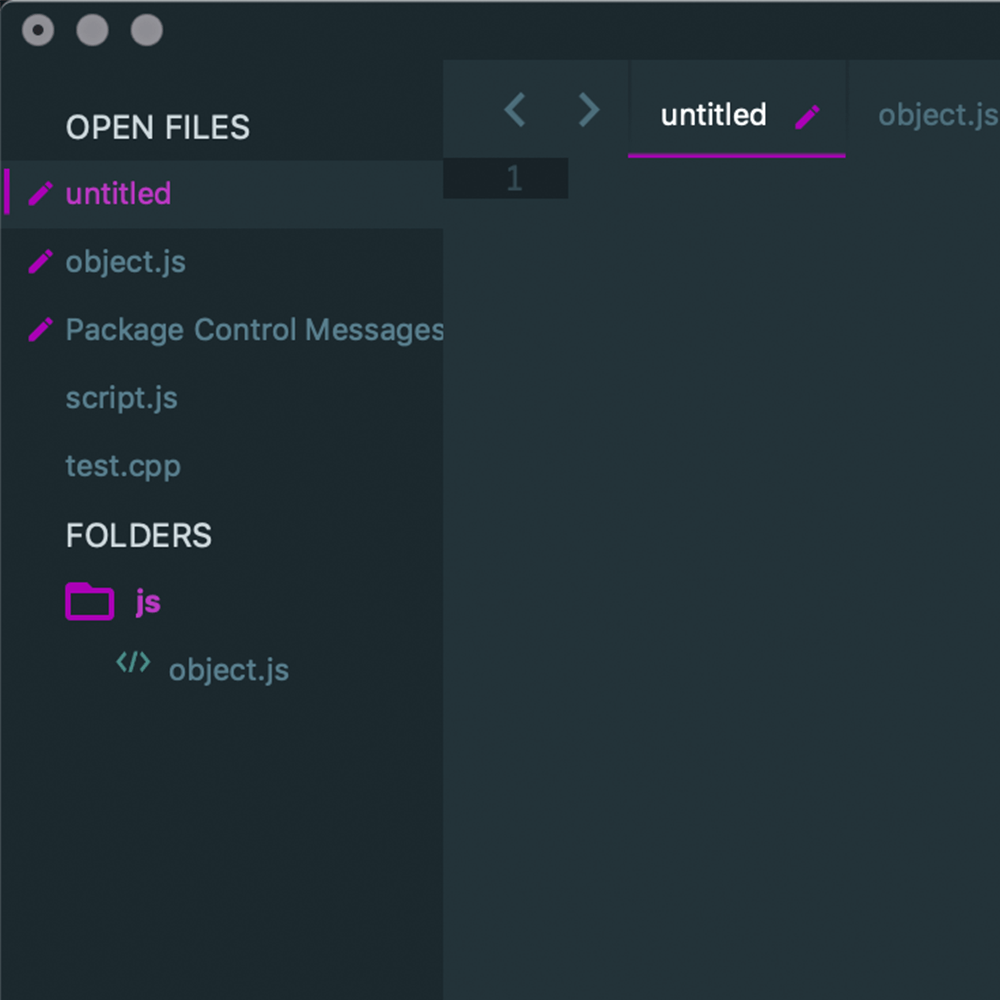Click the pencil icon on untitled tab
1000x1000 pixels.
[807, 117]
